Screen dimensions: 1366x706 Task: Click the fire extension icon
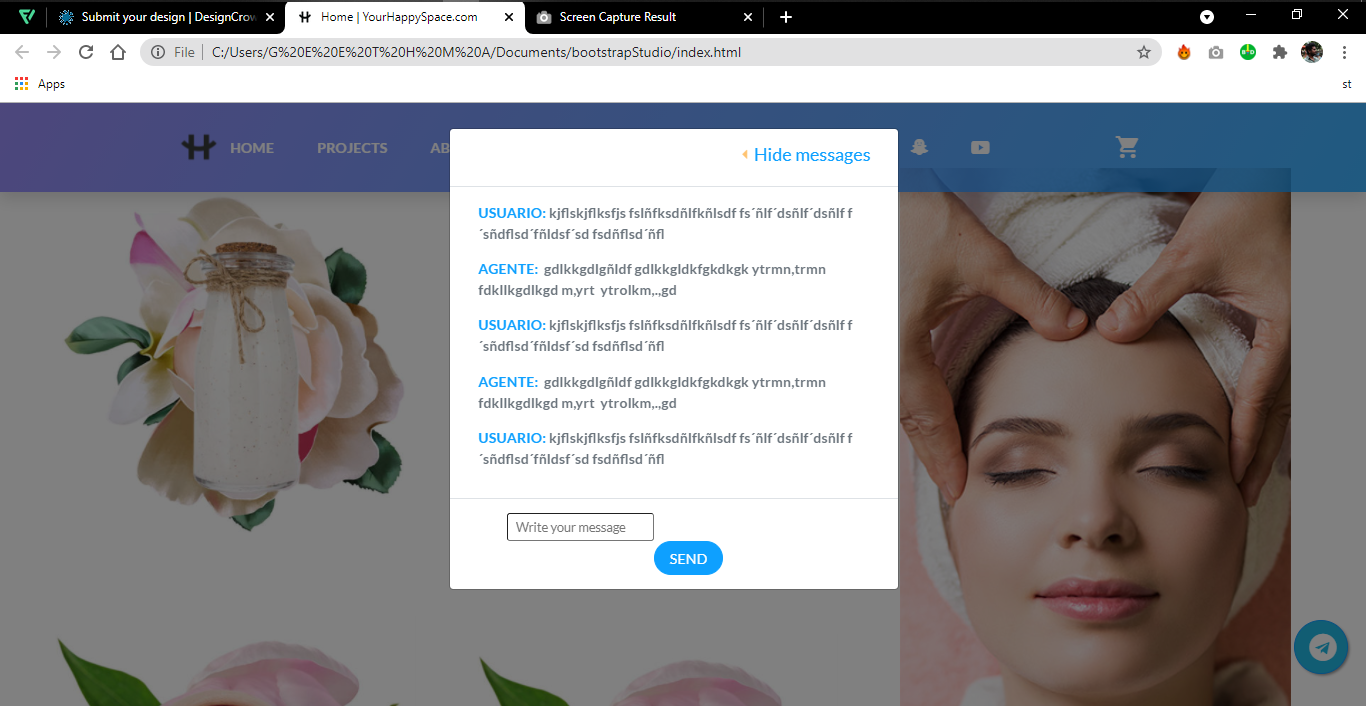pyautogui.click(x=1184, y=52)
